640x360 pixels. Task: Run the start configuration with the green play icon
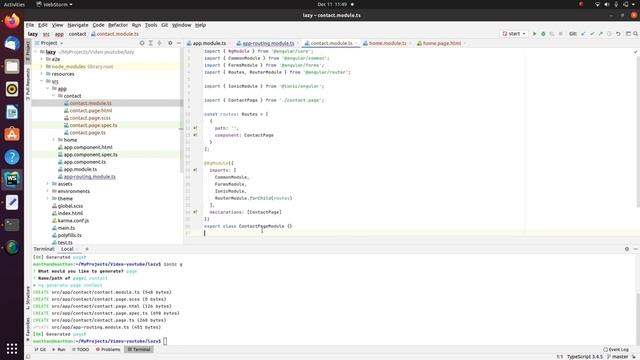(534, 34)
